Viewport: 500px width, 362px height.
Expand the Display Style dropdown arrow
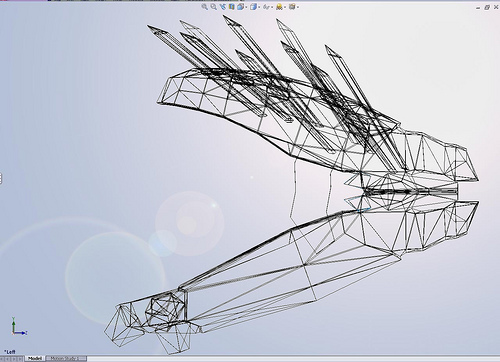259,7
